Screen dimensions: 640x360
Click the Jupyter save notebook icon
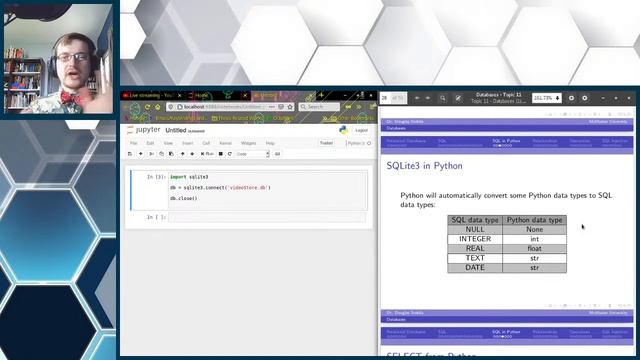coord(130,154)
